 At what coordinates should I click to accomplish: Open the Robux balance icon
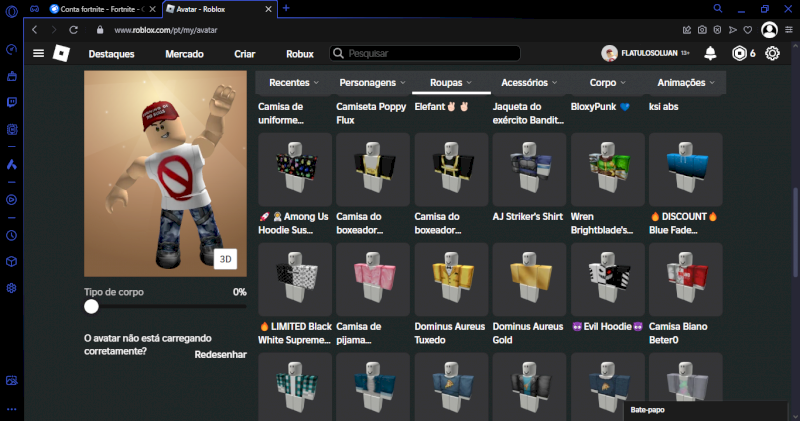click(739, 53)
